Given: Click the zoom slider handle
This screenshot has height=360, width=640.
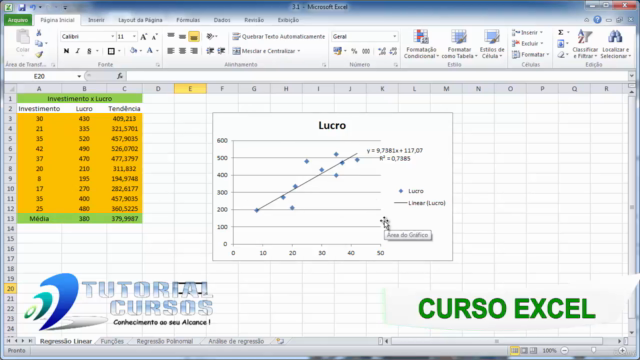Looking at the screenshot, I should [x=593, y=351].
